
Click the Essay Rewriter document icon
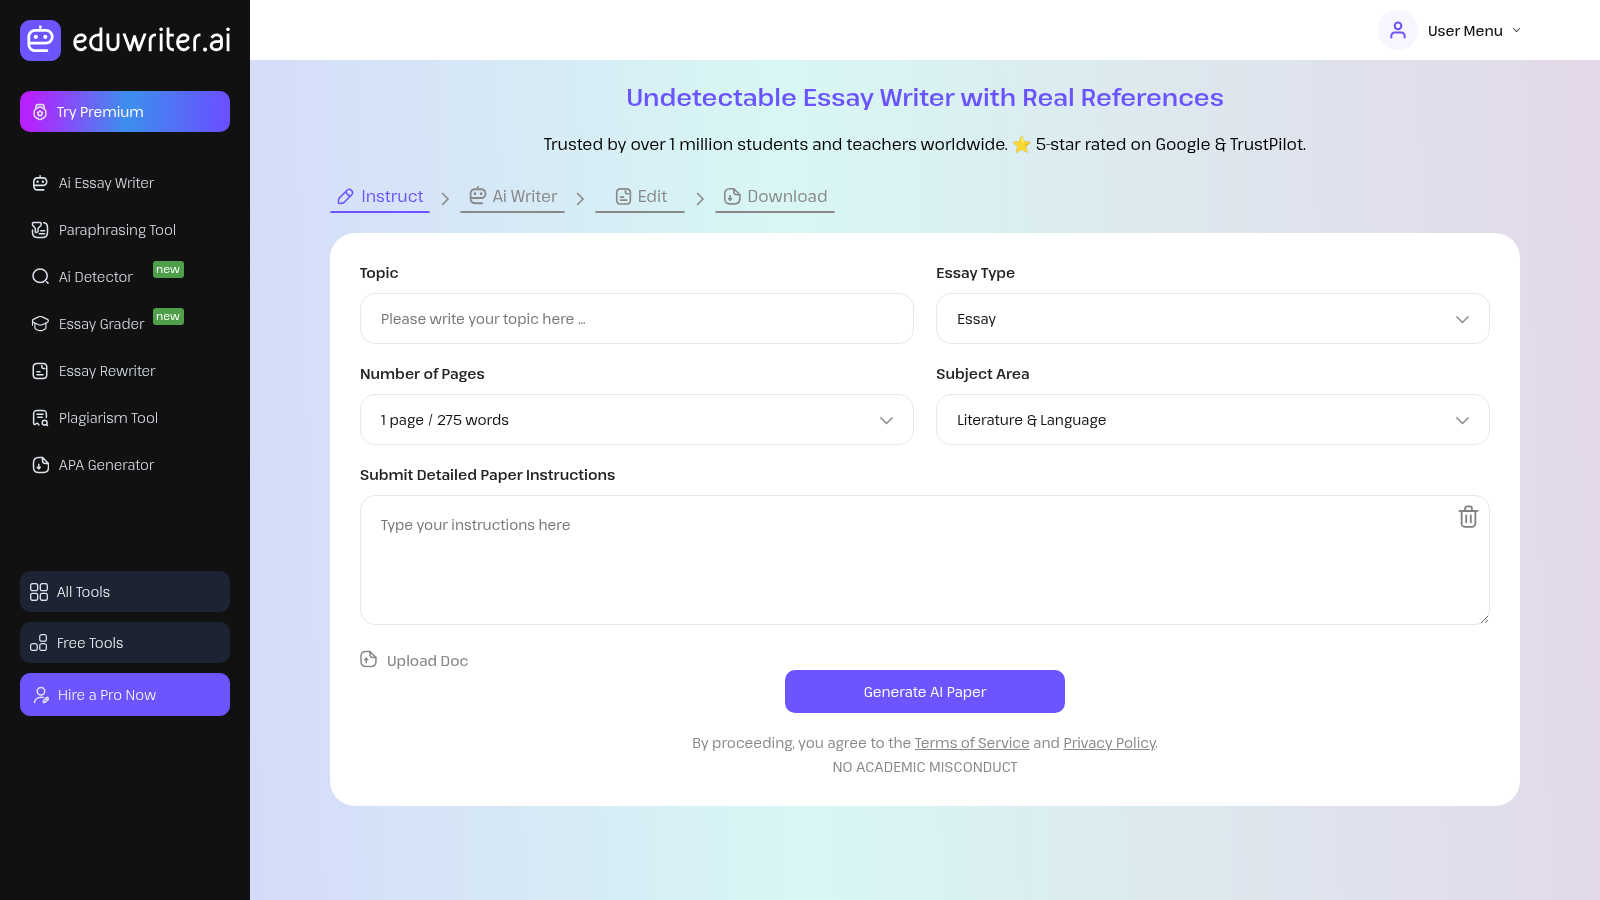tap(40, 371)
